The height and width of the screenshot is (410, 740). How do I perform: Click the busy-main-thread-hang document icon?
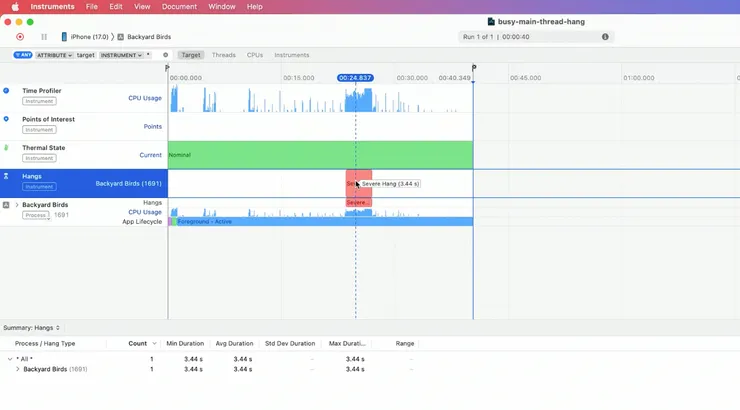point(491,22)
